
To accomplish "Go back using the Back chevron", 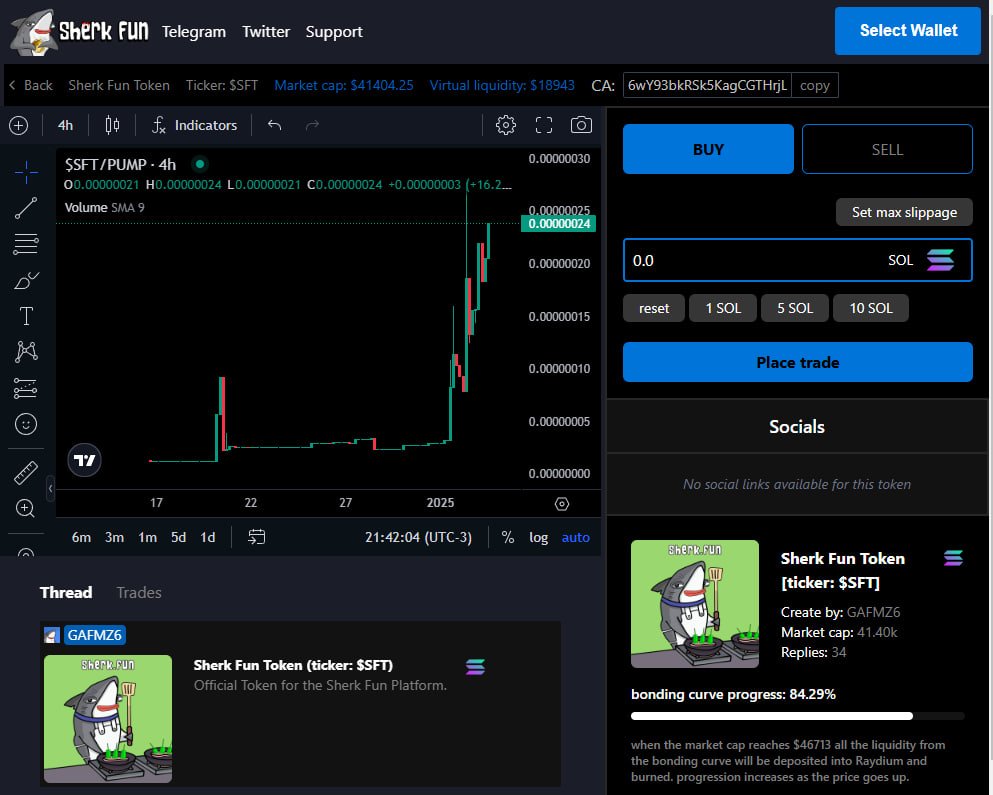I will pos(30,86).
